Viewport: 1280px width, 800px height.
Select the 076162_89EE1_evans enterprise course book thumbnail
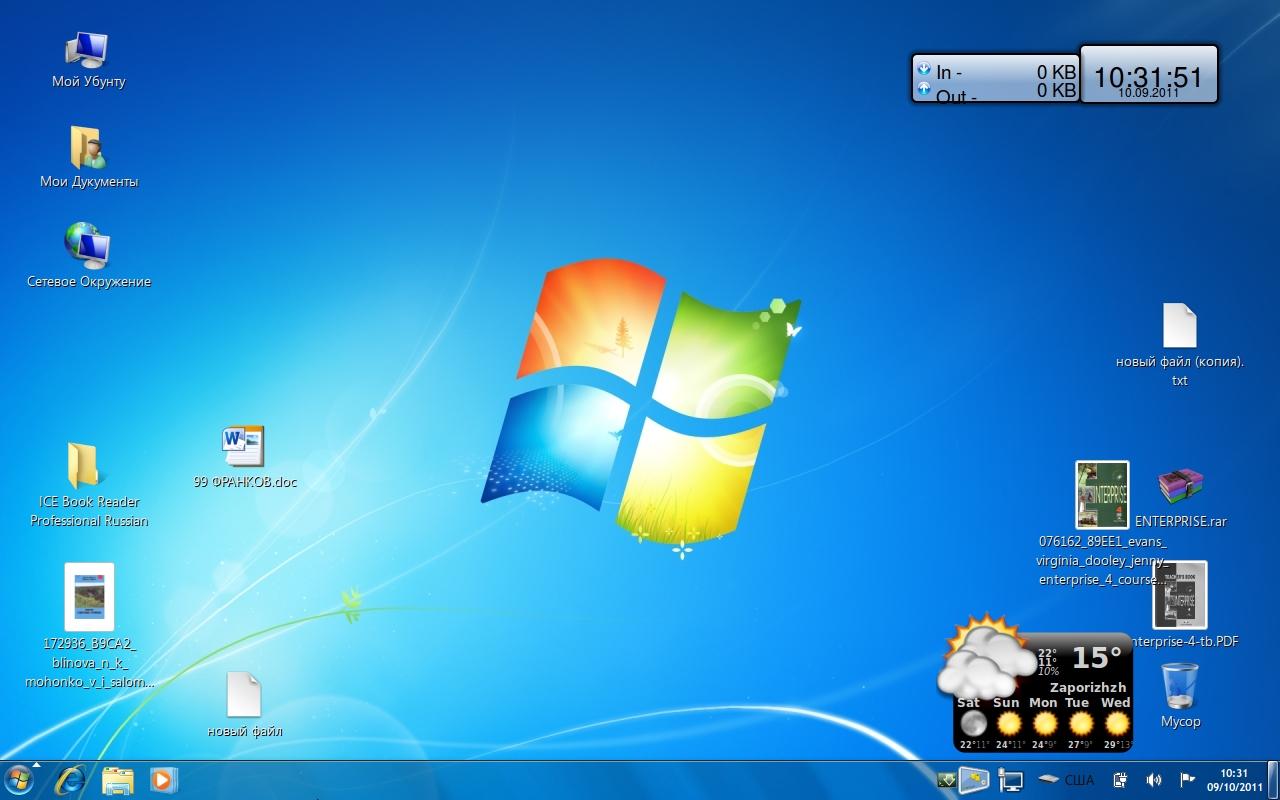[x=1102, y=495]
